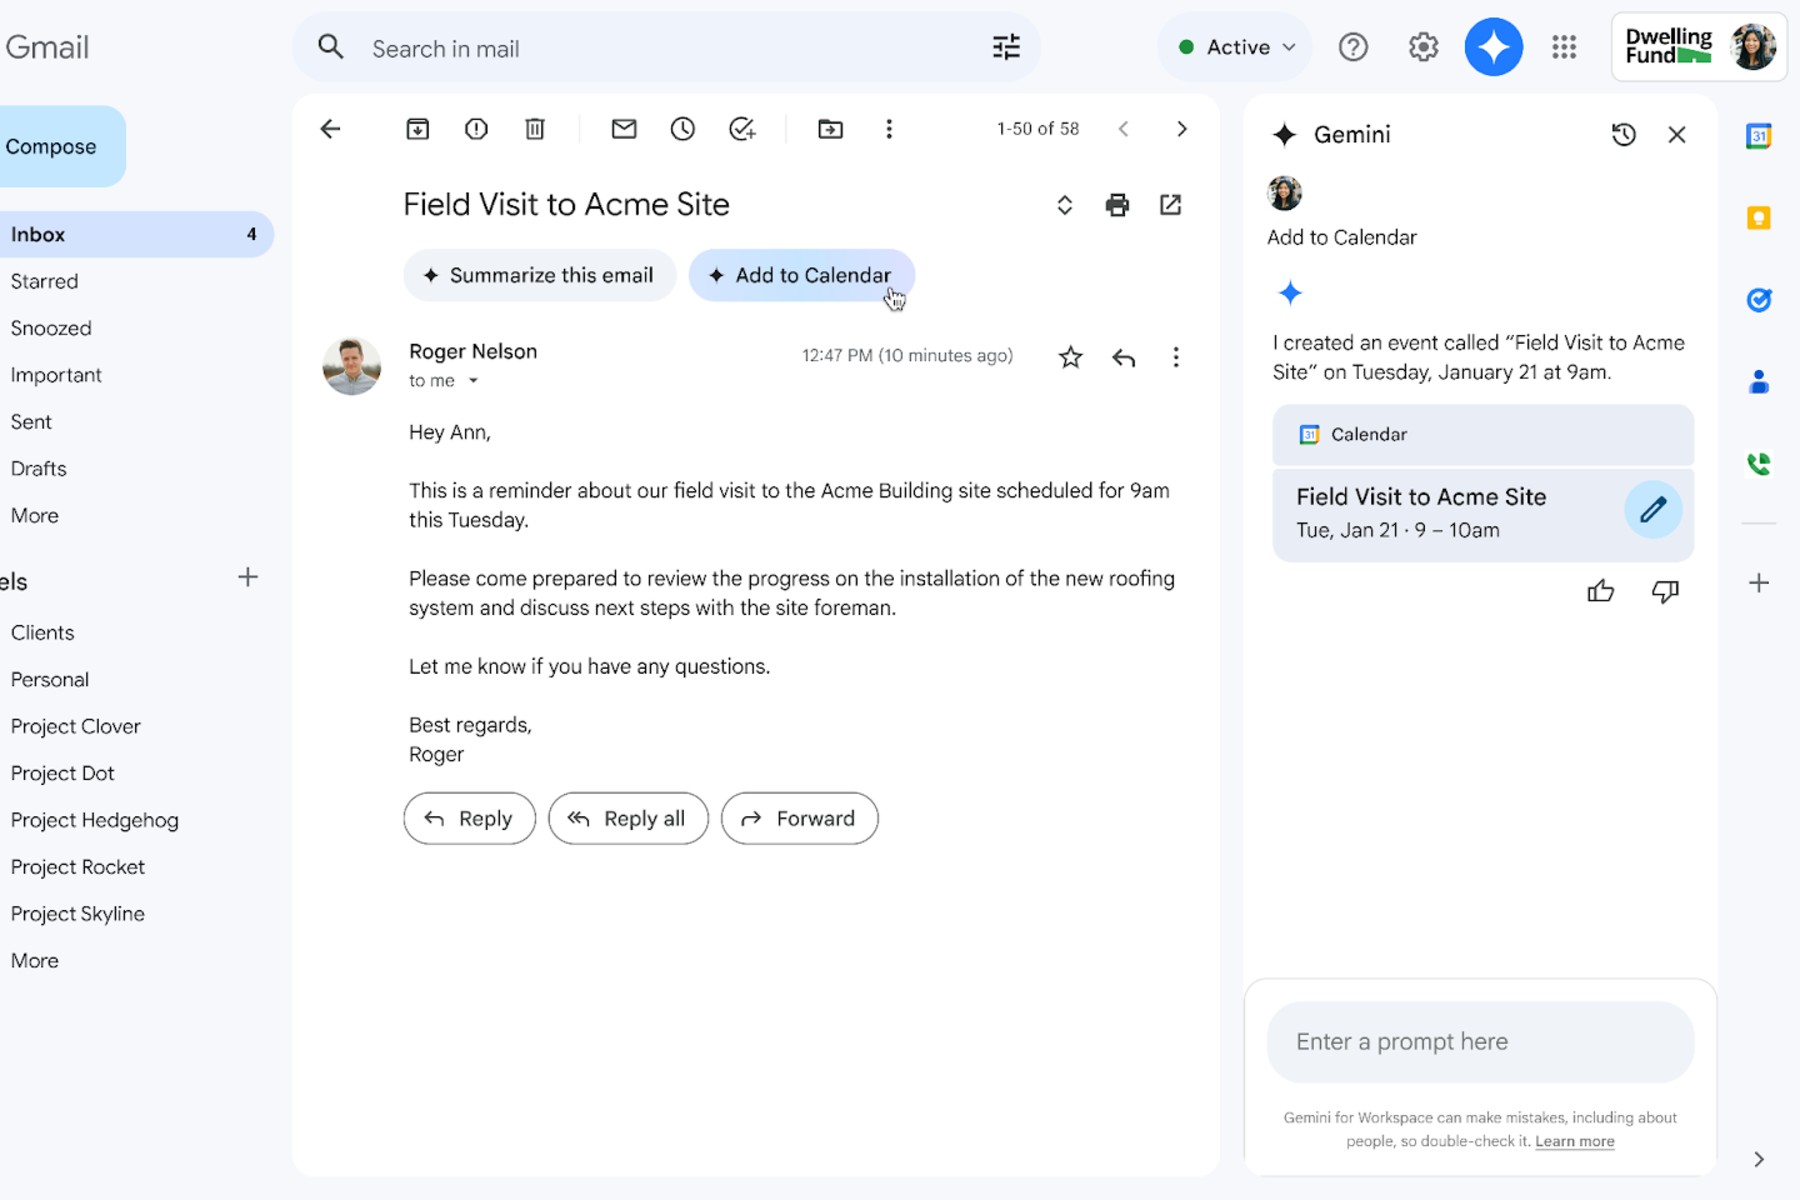Give thumbs up to Gemini response

(x=1600, y=591)
